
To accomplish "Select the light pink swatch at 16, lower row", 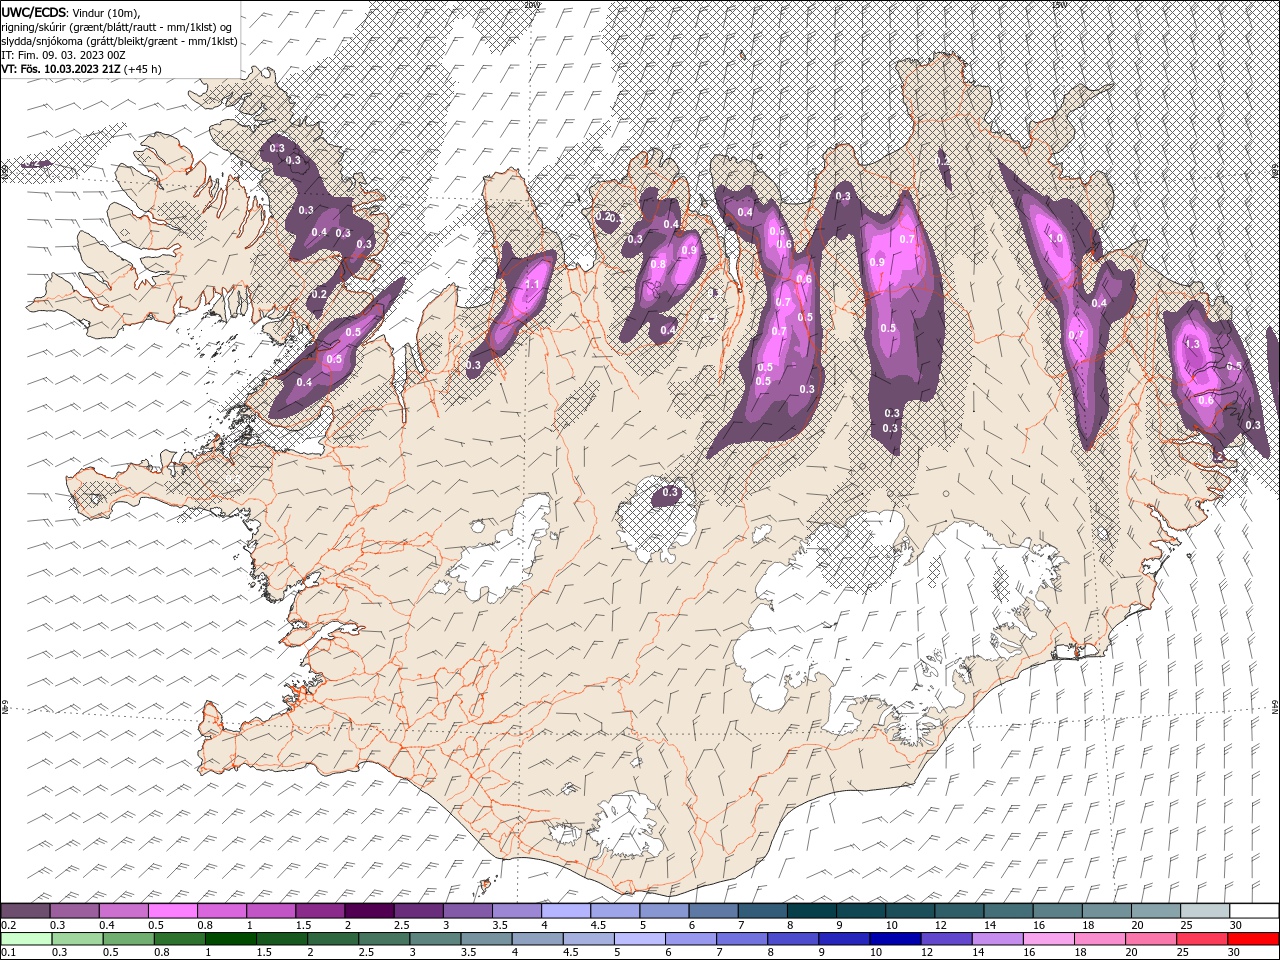I will coord(1047,939).
